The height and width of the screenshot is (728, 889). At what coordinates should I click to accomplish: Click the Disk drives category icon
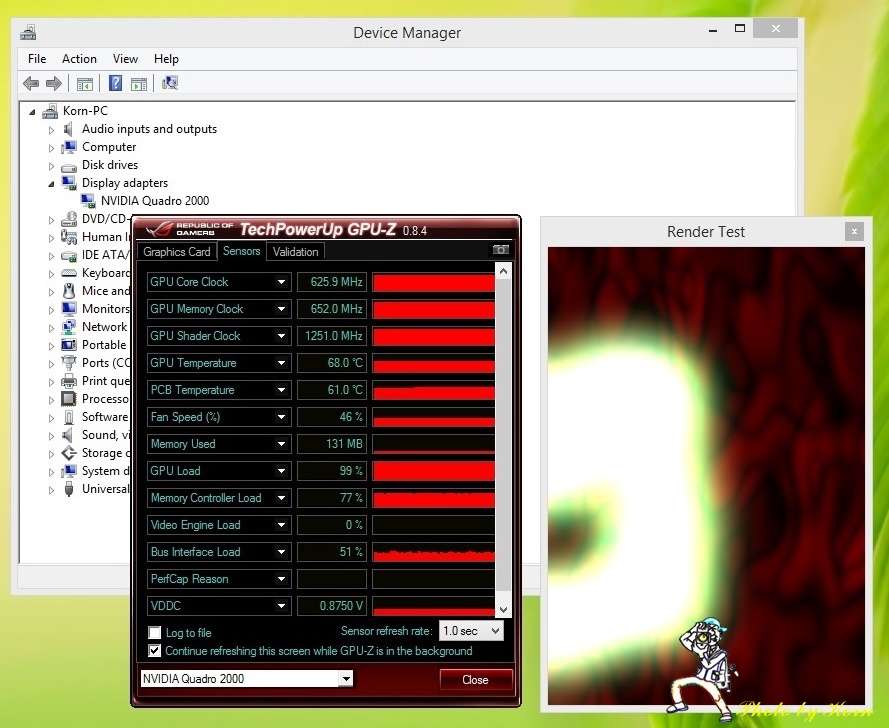click(x=69, y=166)
